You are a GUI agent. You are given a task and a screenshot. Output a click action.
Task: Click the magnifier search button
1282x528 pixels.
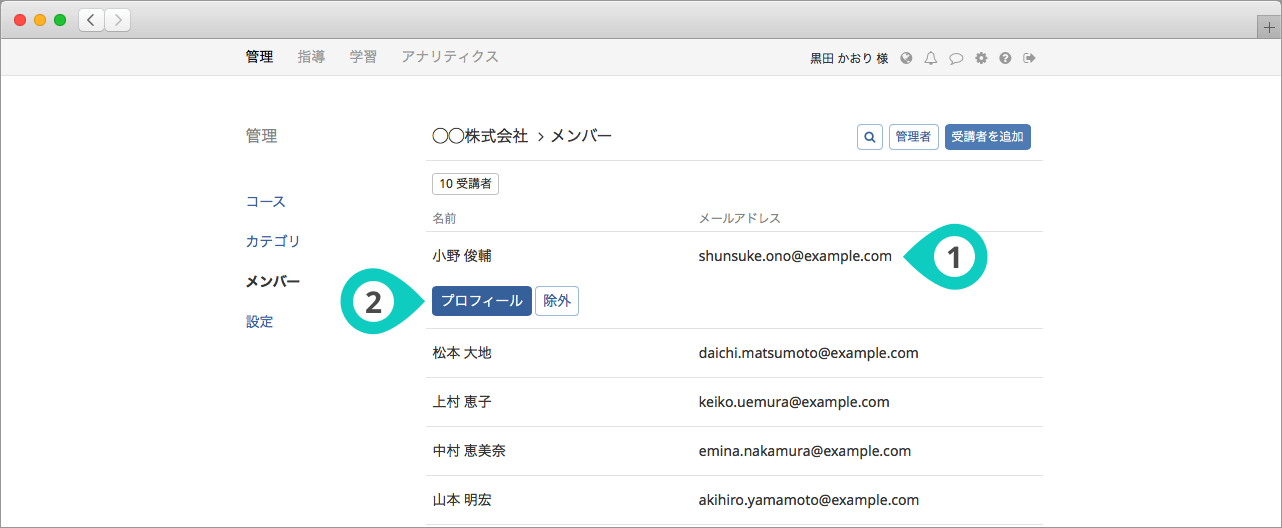pyautogui.click(x=870, y=137)
